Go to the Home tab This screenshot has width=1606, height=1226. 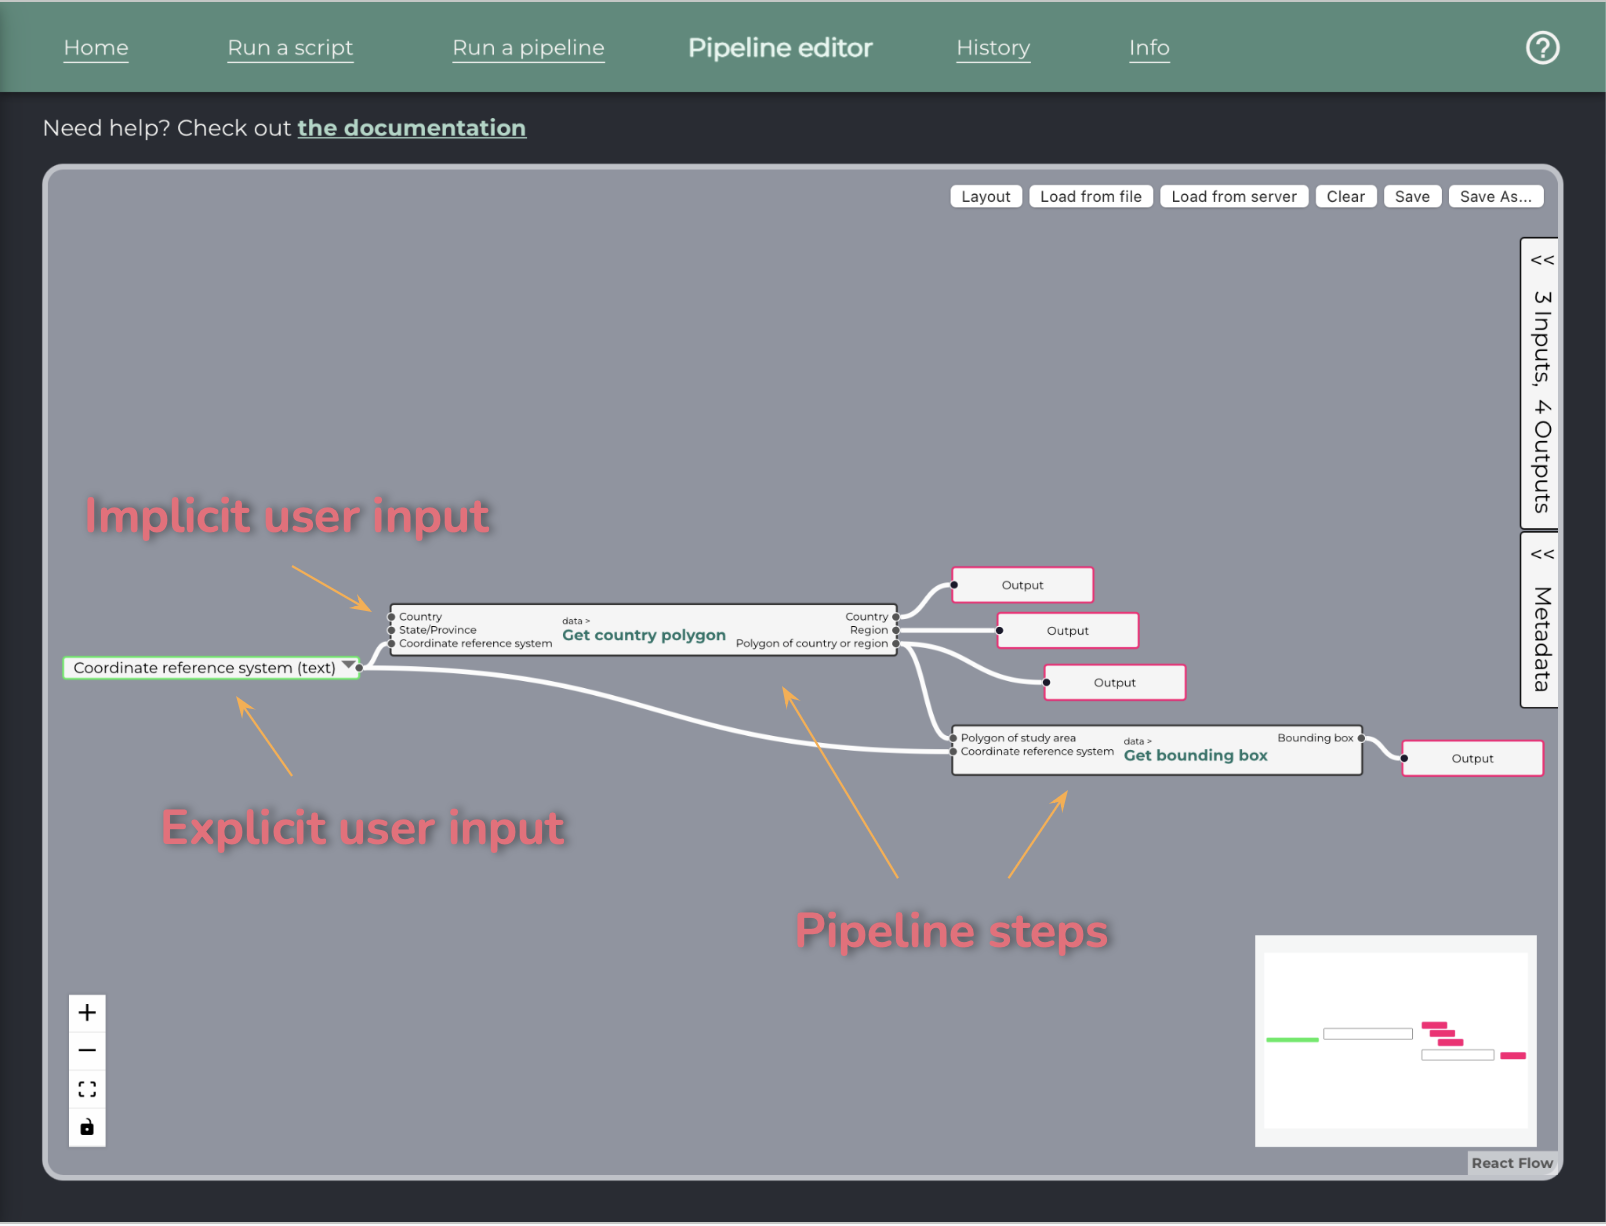click(x=96, y=47)
